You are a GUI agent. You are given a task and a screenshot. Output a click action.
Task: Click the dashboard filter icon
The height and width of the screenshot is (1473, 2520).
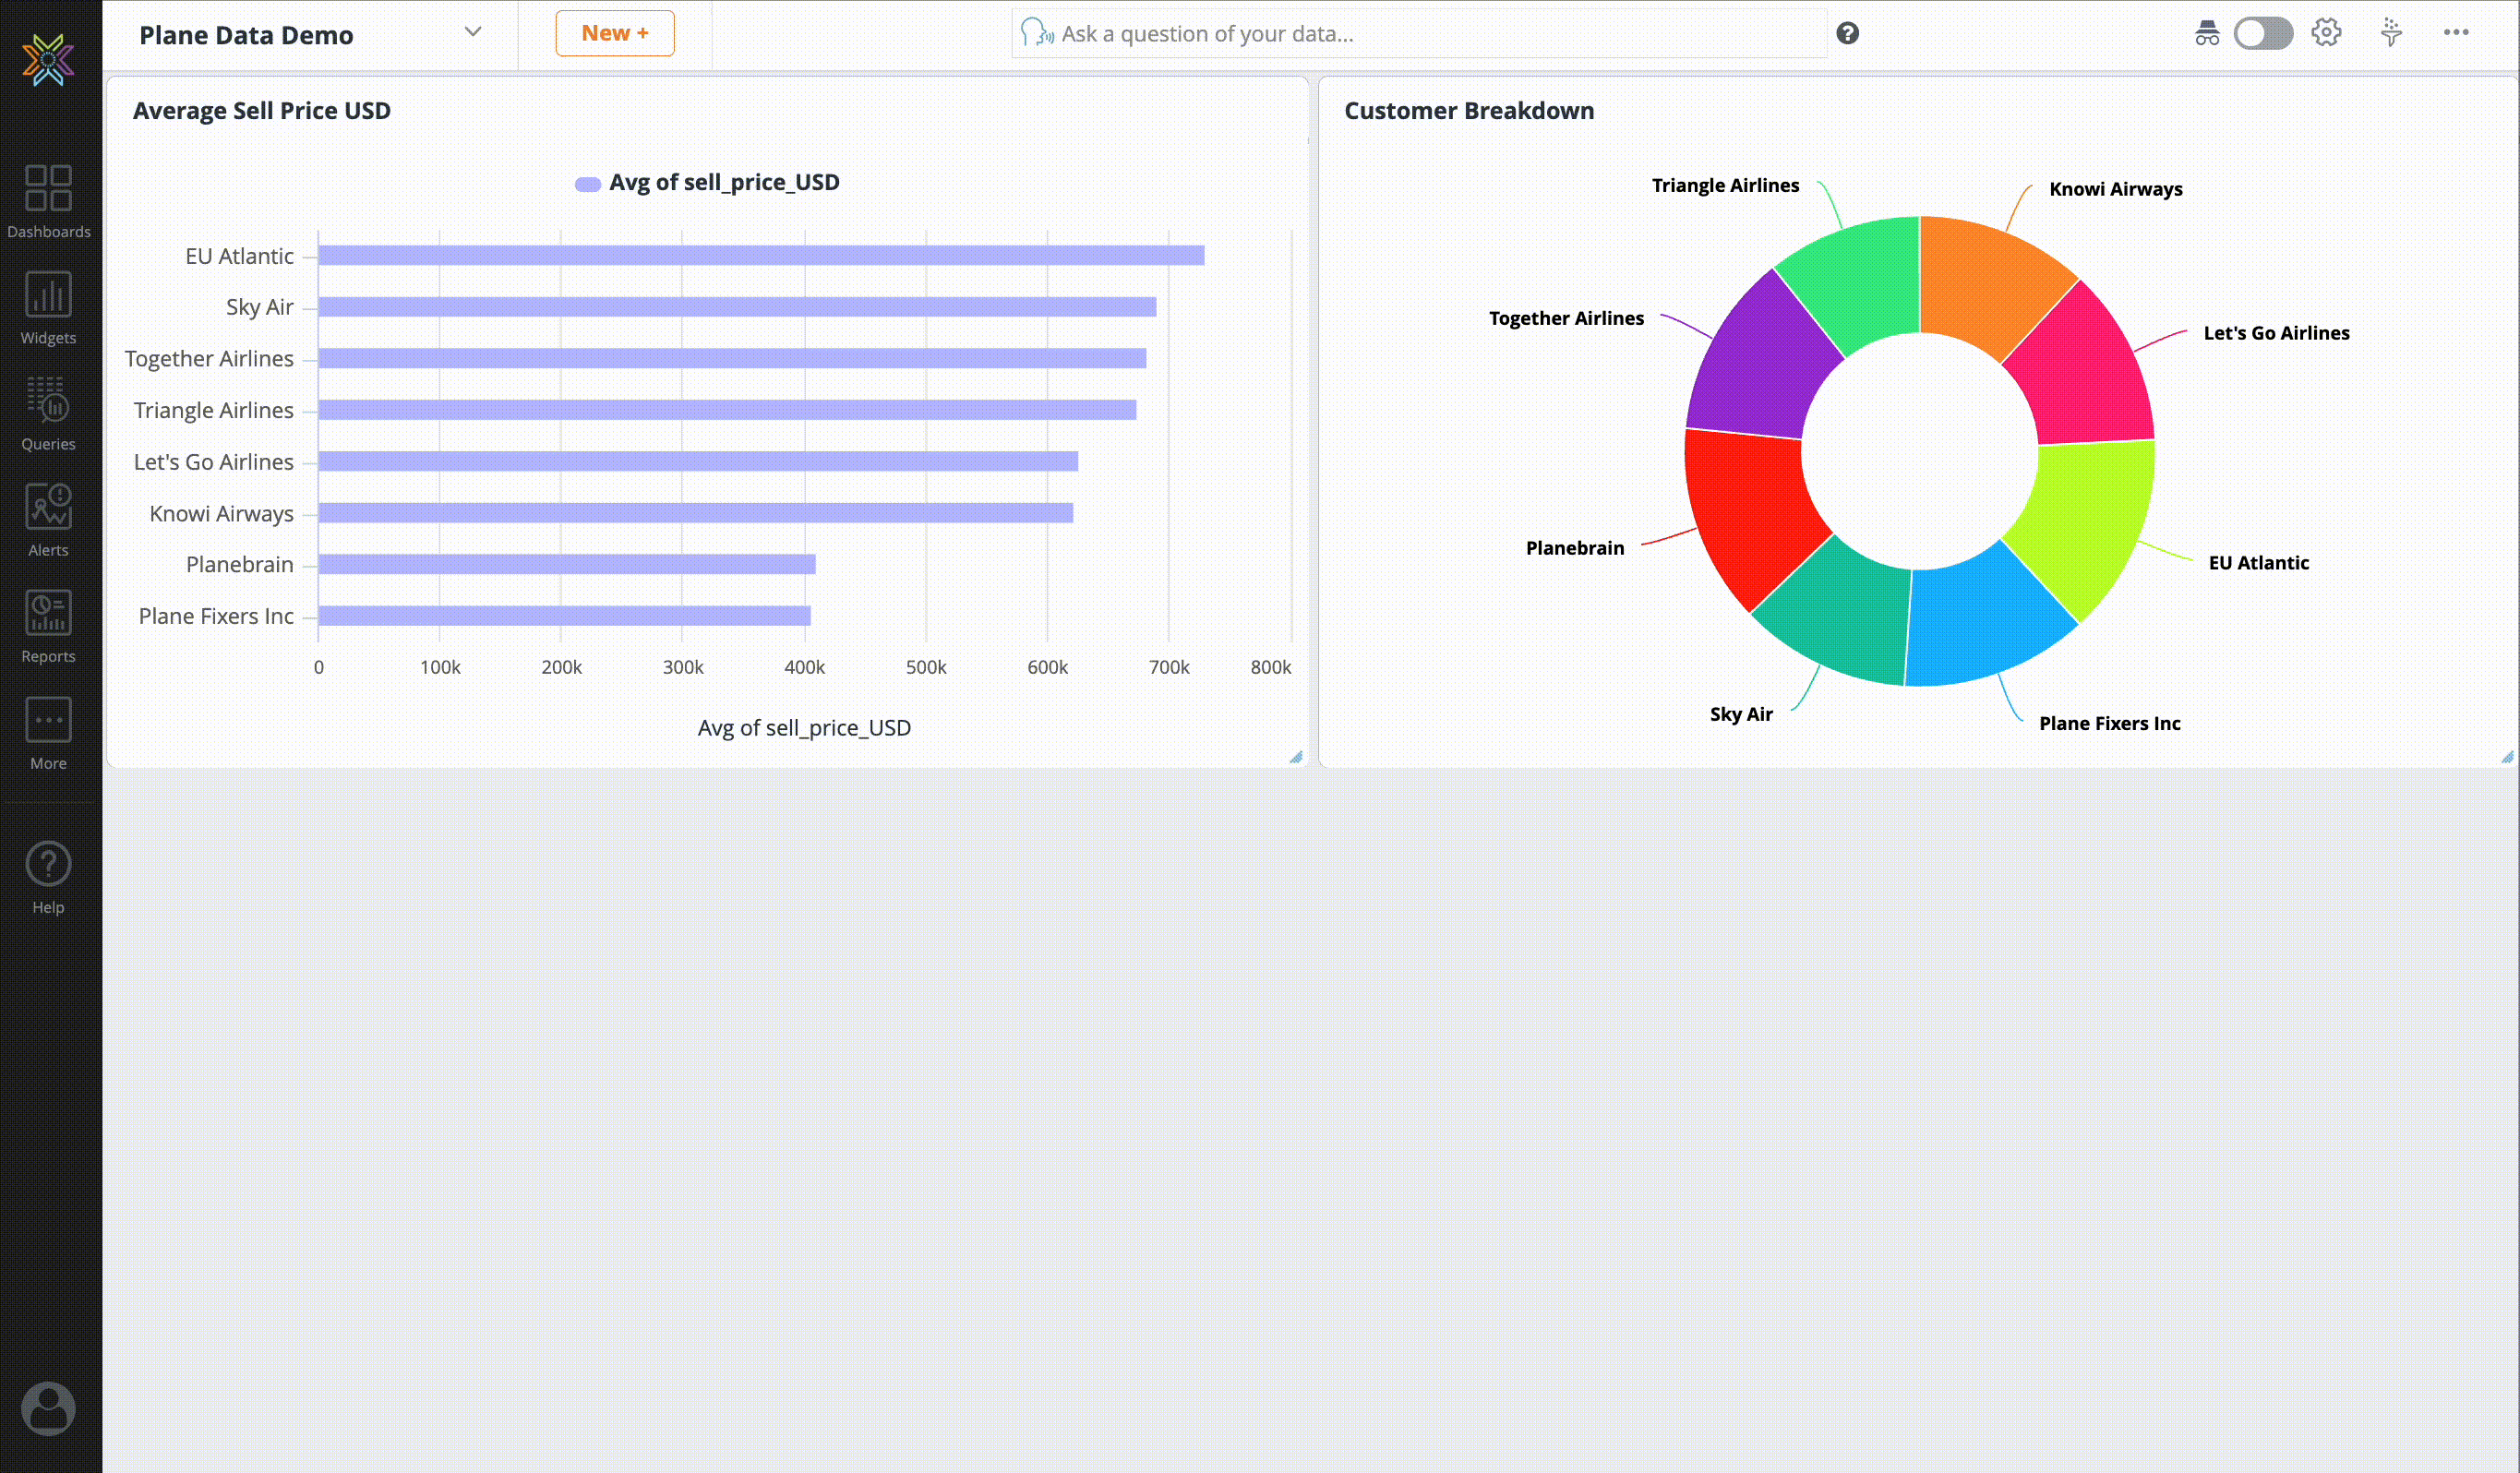(x=2391, y=33)
